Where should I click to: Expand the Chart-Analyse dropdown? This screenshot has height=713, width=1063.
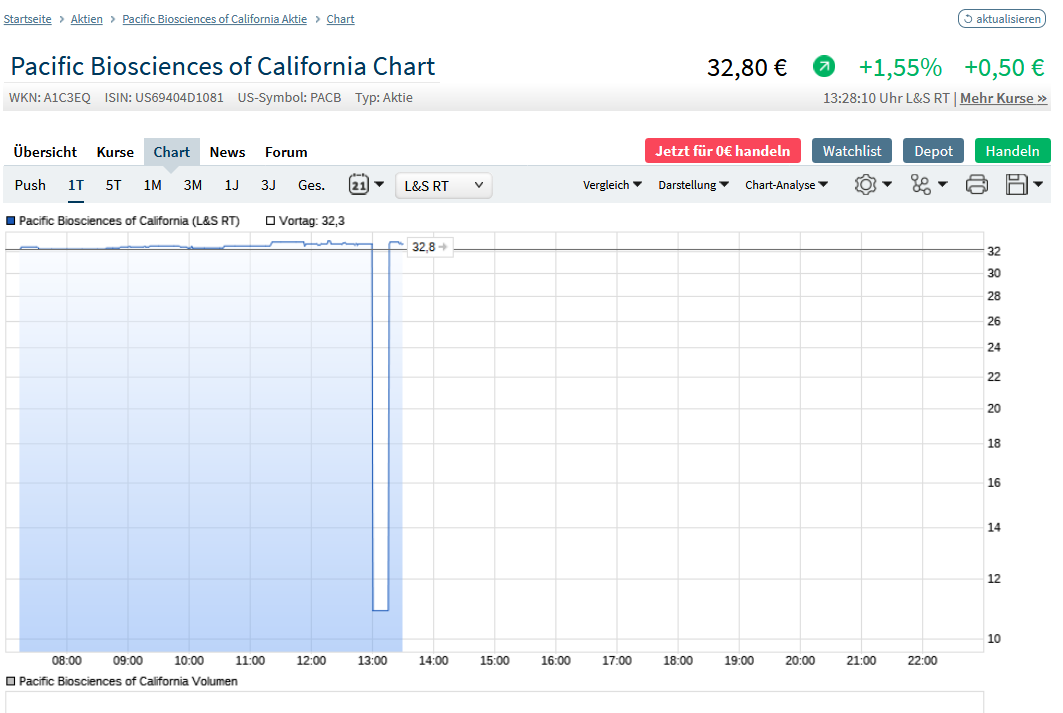[x=786, y=185]
